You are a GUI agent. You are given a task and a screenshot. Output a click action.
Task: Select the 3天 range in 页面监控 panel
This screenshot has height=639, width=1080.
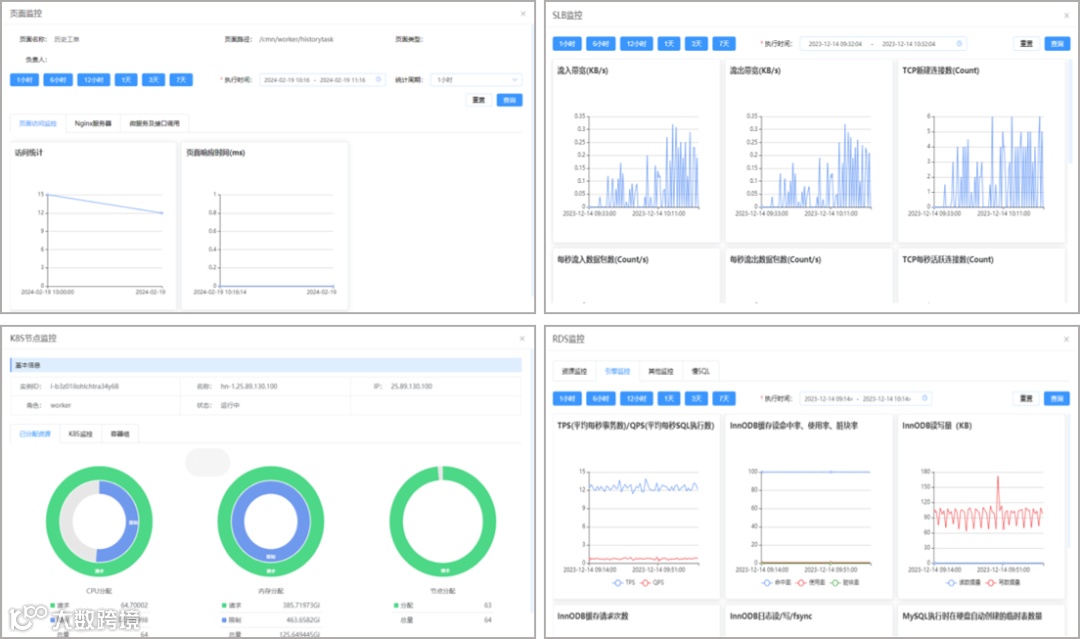click(154, 80)
